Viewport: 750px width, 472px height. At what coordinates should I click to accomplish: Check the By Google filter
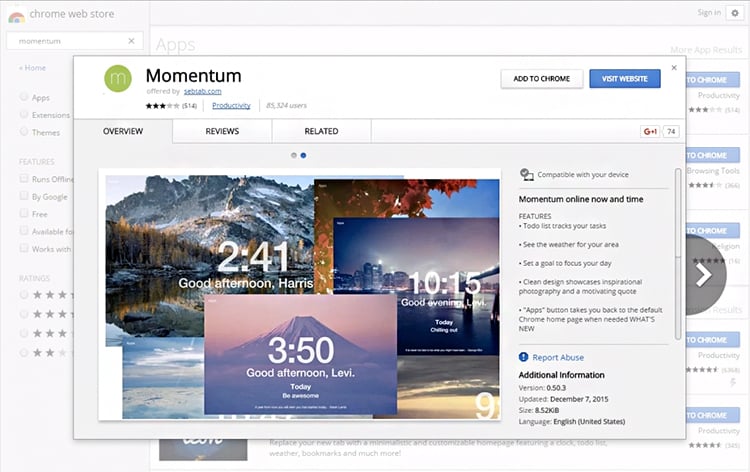click(23, 196)
